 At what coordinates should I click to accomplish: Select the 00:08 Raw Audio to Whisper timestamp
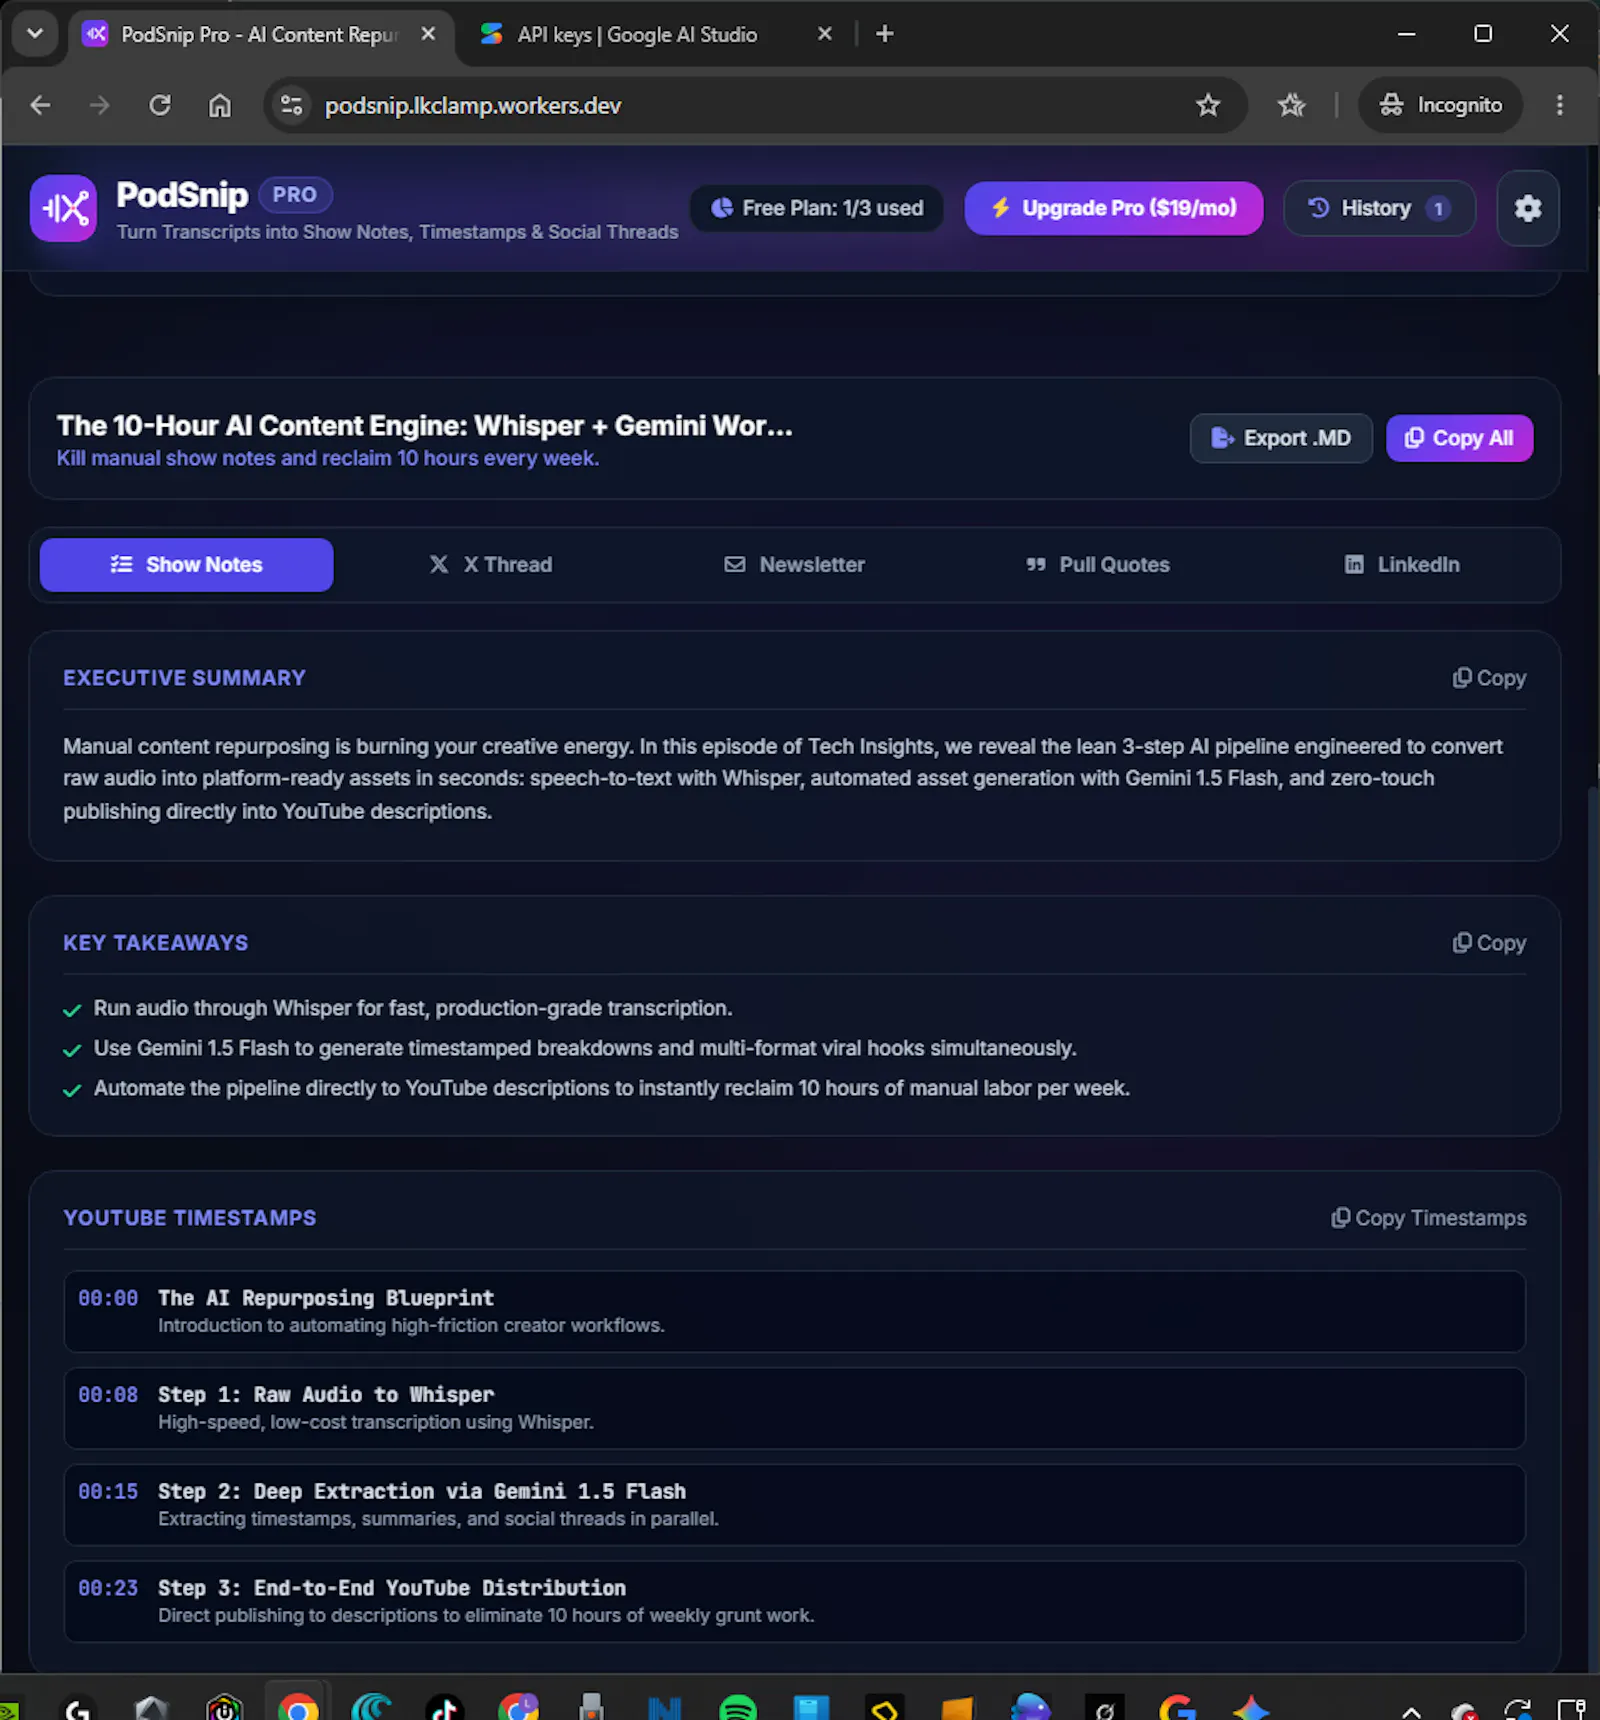point(795,1408)
